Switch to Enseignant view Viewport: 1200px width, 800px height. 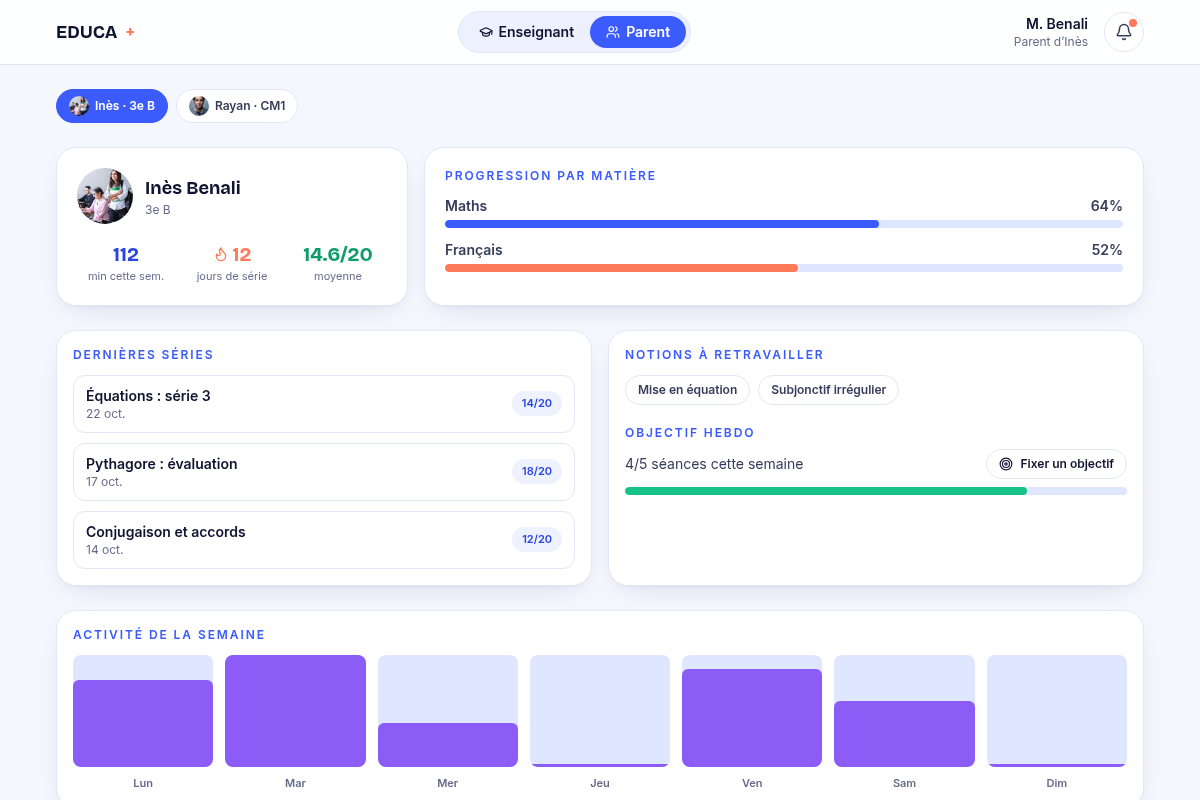526,32
